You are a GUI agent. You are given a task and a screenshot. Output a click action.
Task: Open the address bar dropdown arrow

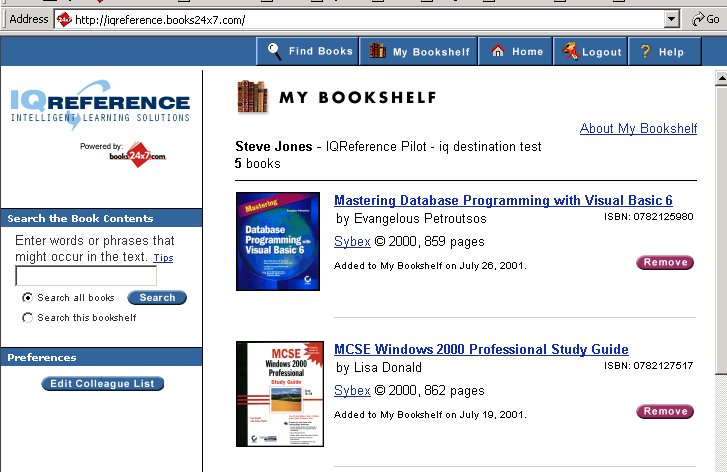(x=671, y=19)
